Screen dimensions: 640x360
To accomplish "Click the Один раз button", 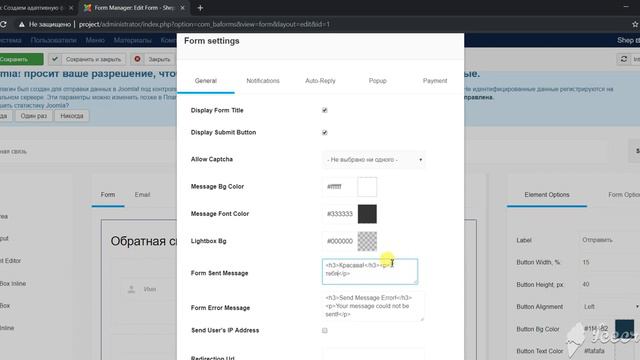I will pyautogui.click(x=33, y=116).
